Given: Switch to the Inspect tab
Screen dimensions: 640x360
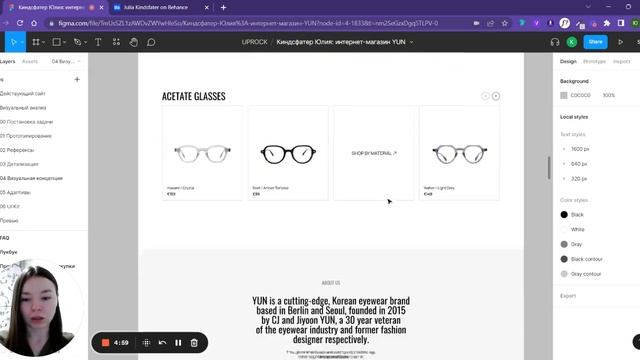Looking at the screenshot, I should [x=622, y=61].
